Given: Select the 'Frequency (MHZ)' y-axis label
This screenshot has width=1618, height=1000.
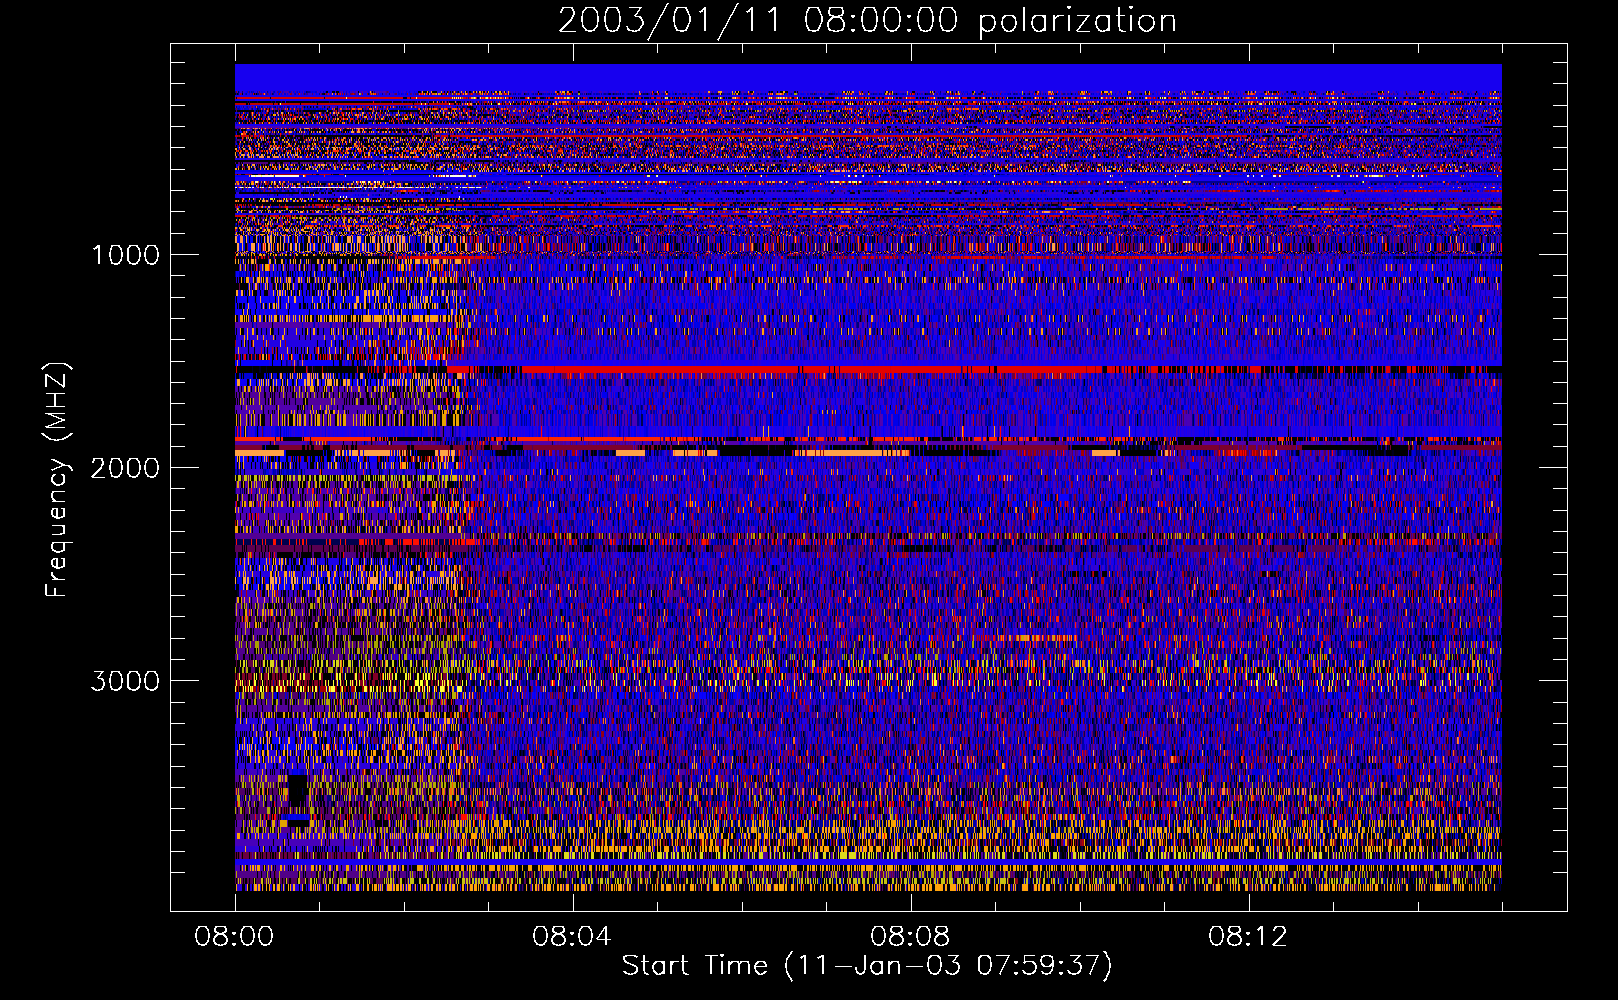Looking at the screenshot, I should [x=58, y=479].
